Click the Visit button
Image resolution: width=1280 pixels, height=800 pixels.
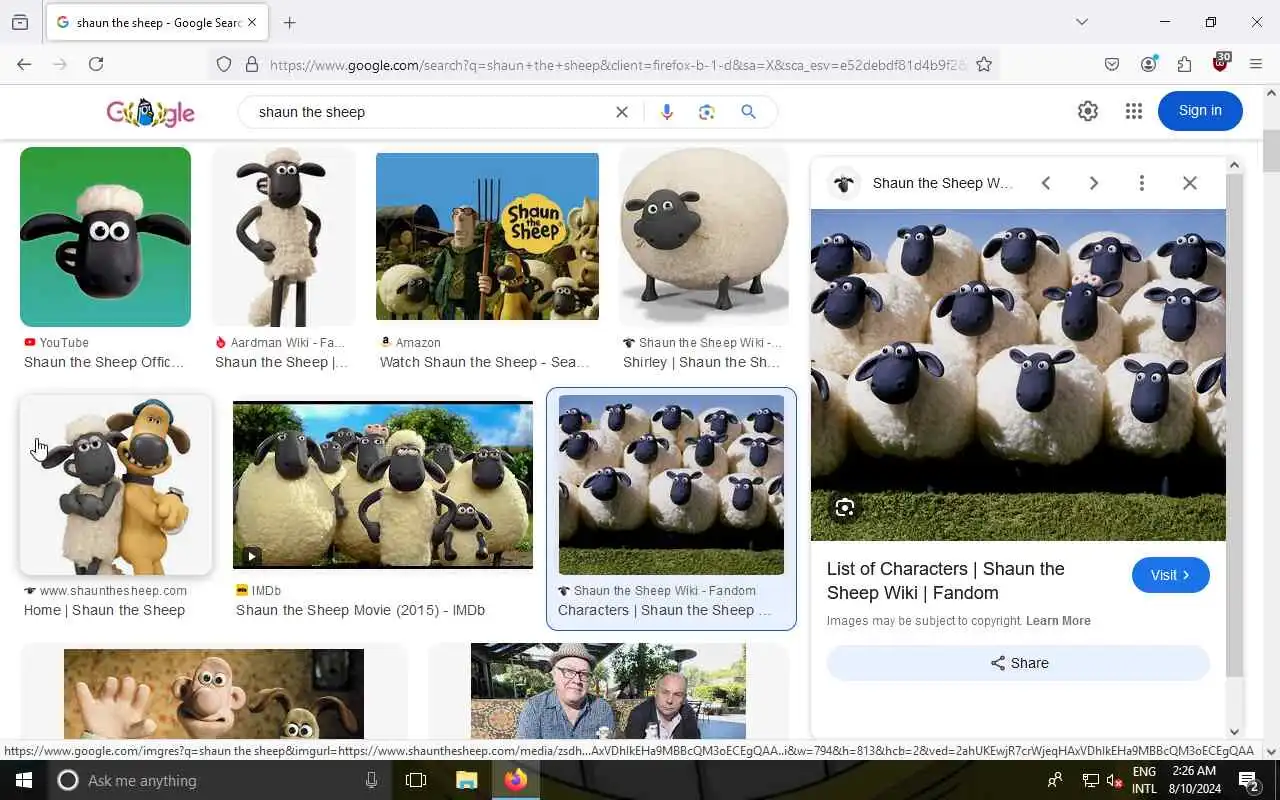(1171, 575)
